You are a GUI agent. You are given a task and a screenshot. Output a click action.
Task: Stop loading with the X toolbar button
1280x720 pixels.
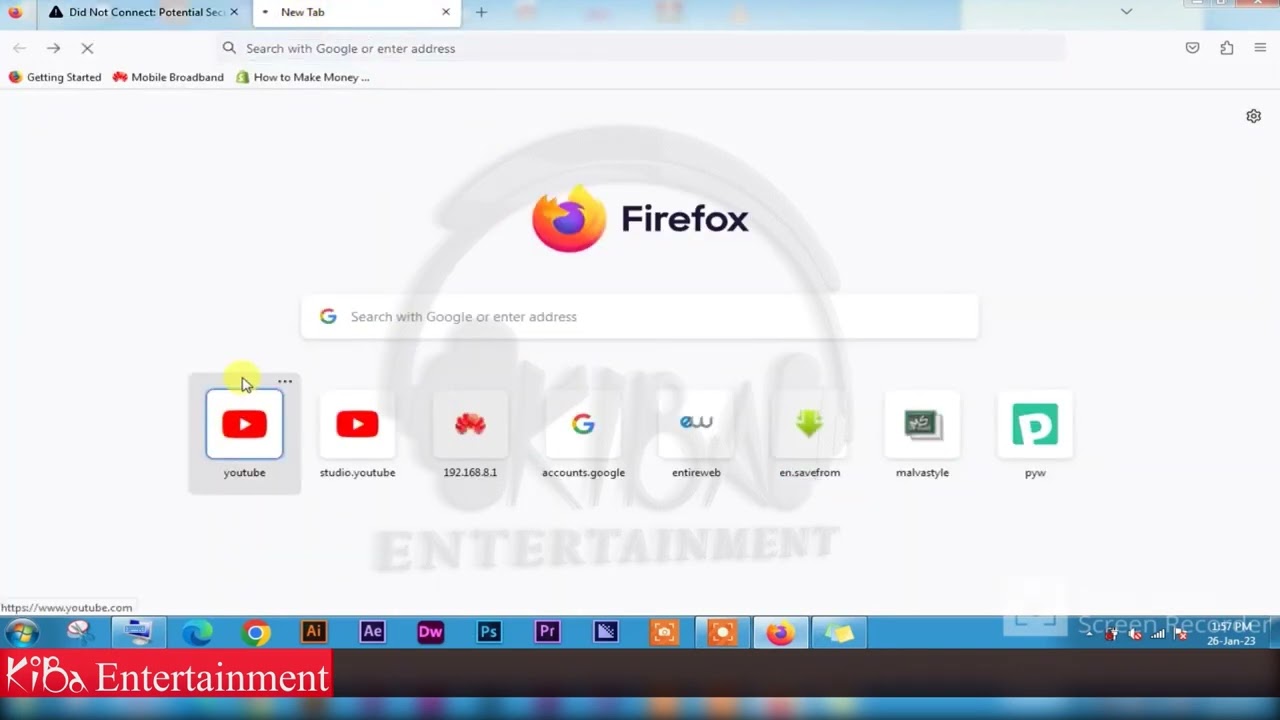(x=87, y=48)
